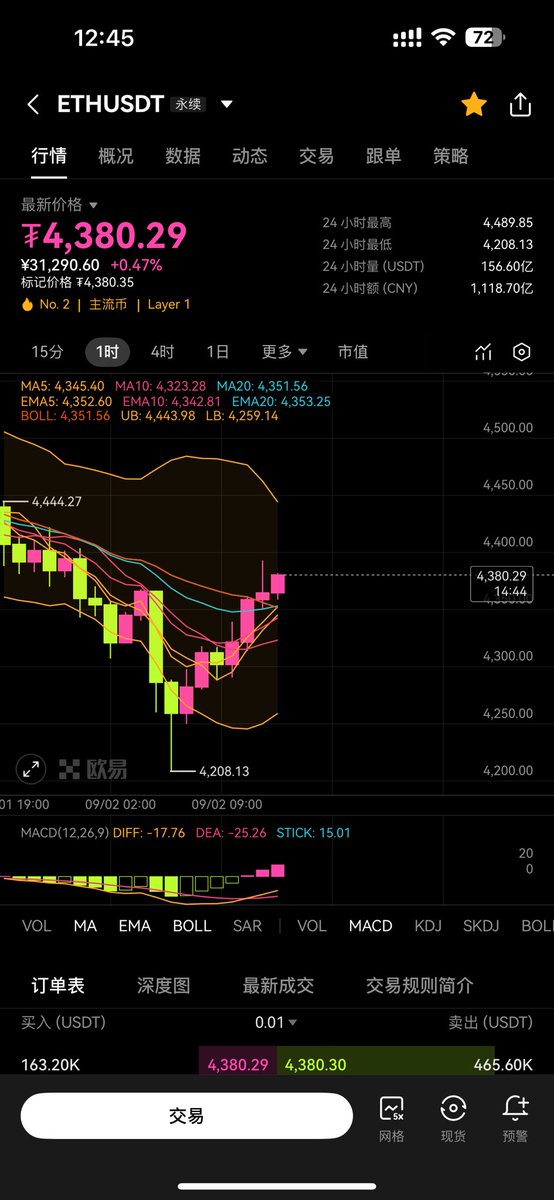Click the bid price 4,380.29 in order book
Image resolution: width=554 pixels, height=1200 pixels.
tap(238, 1065)
